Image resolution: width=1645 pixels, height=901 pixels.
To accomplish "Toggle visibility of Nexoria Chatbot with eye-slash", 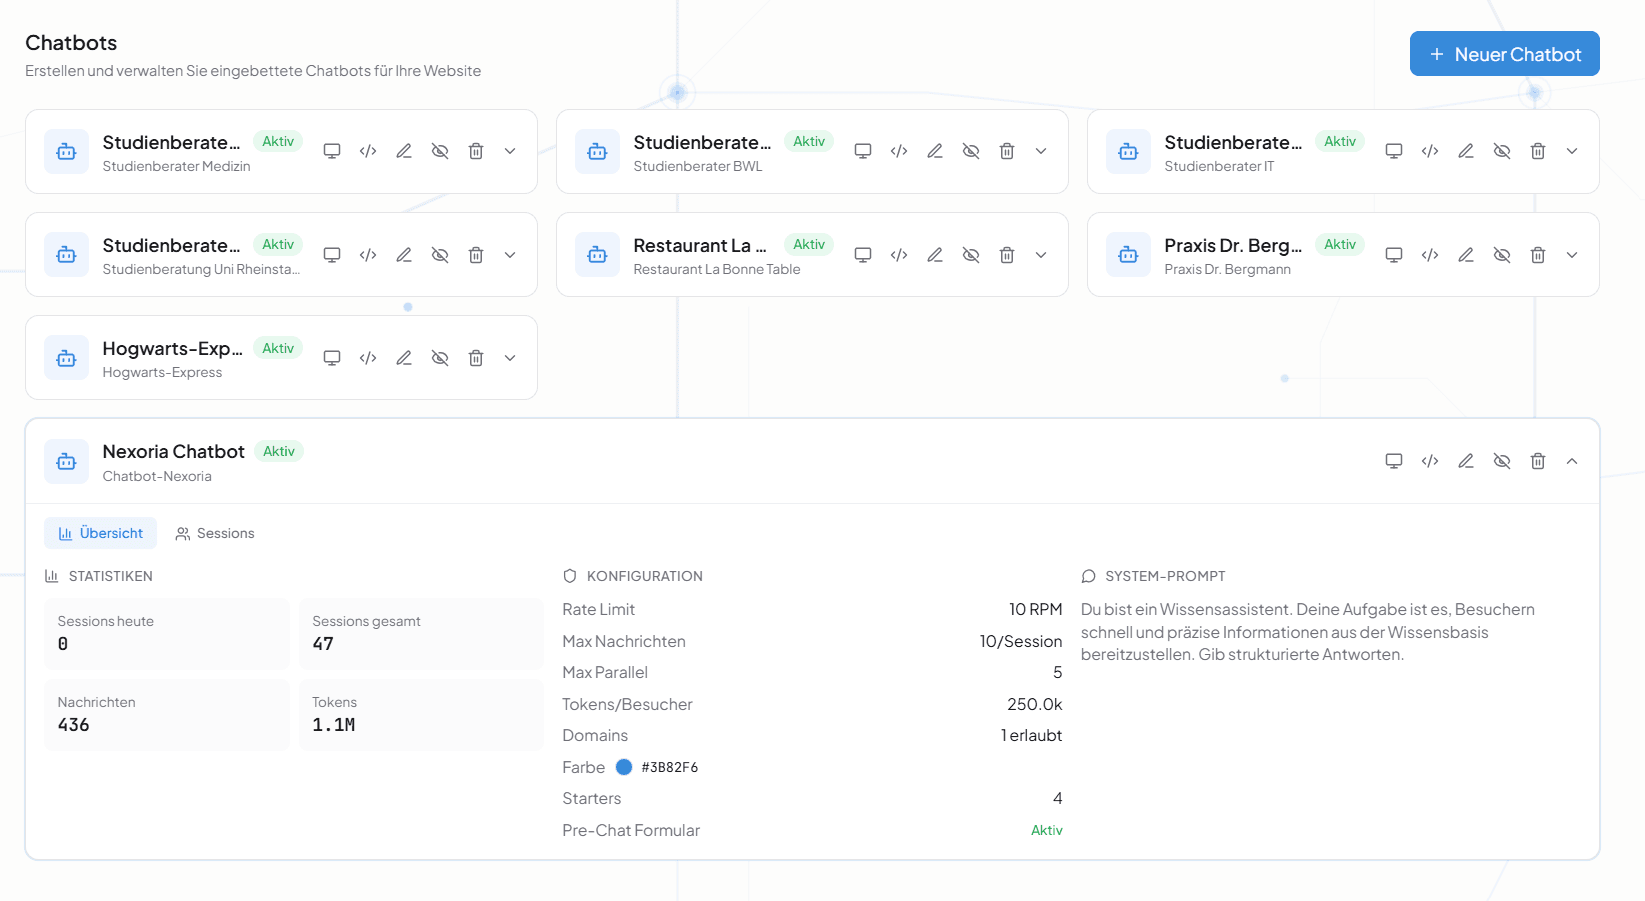I will click(x=1501, y=461).
